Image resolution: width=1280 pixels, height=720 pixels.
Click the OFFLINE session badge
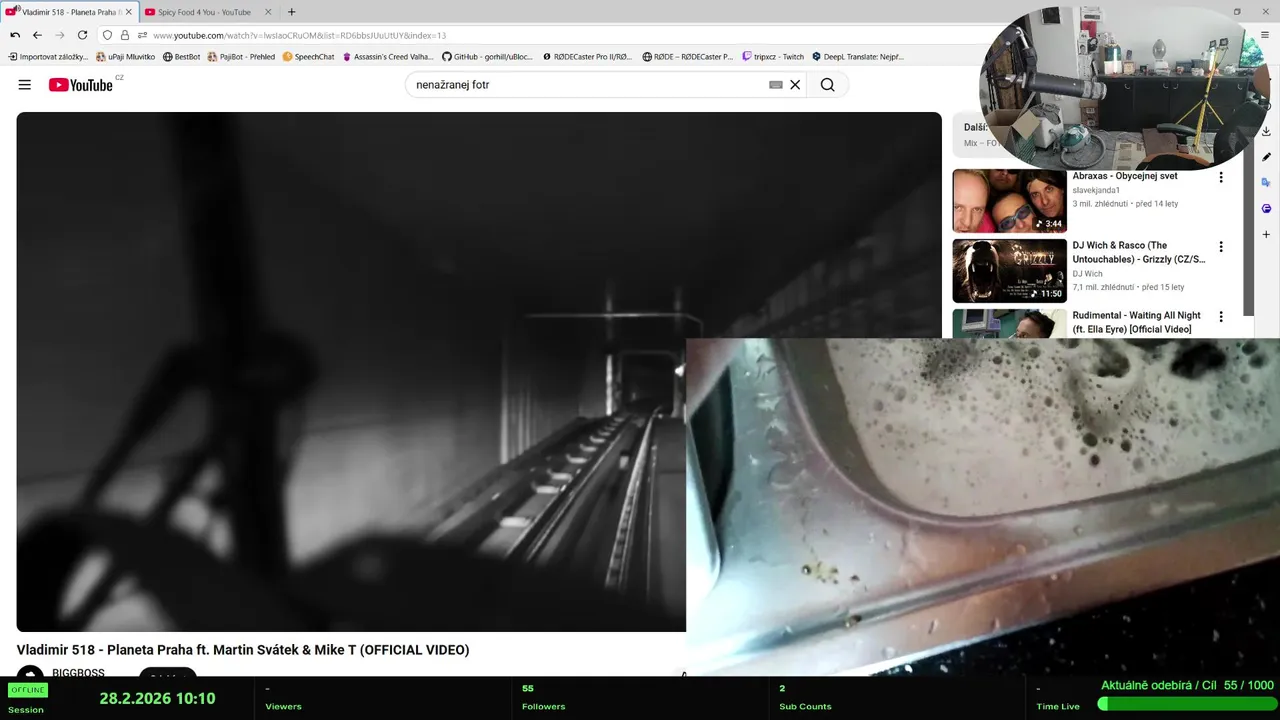[x=28, y=690]
